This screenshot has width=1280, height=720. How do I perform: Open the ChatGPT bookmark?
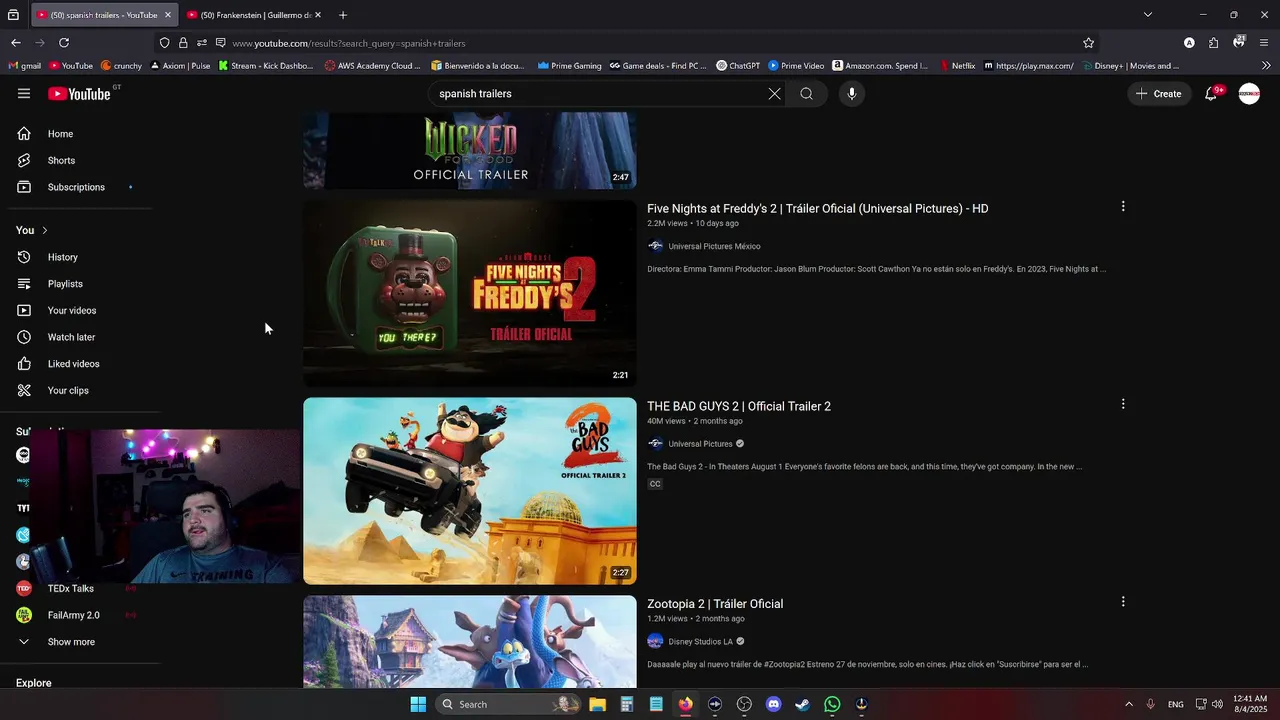point(738,66)
